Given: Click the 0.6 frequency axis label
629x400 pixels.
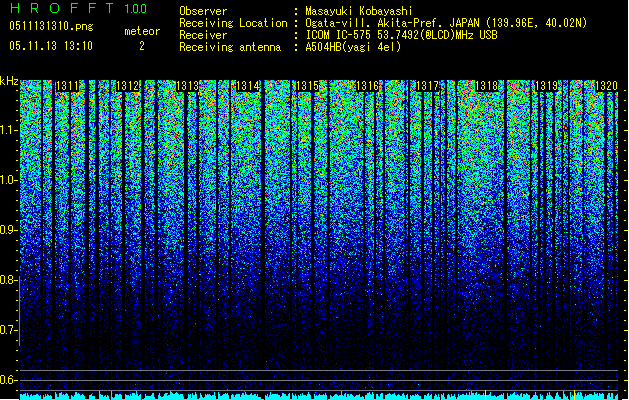Looking at the screenshot, I should [x=9, y=380].
